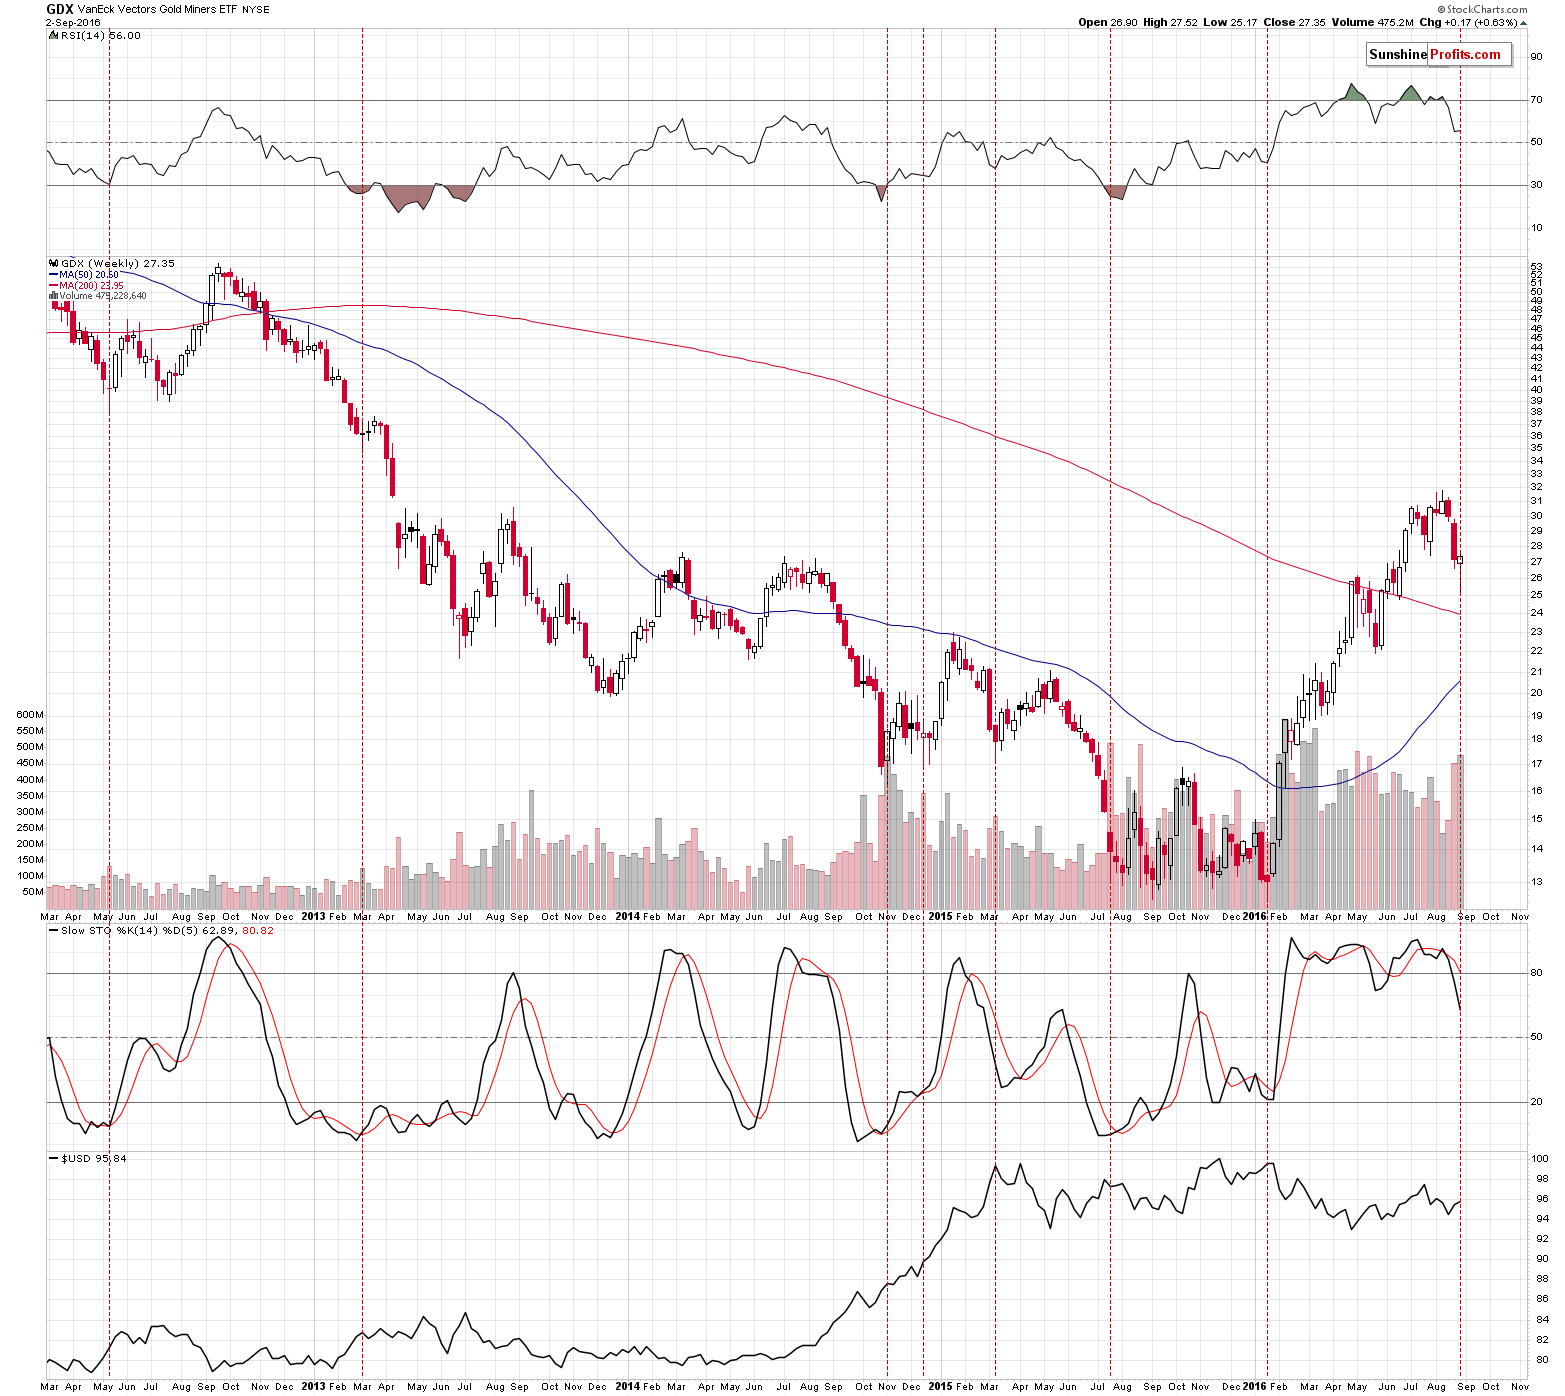The image size is (1565, 1396).
Task: Select the GDX ticker title
Action: coord(59,9)
